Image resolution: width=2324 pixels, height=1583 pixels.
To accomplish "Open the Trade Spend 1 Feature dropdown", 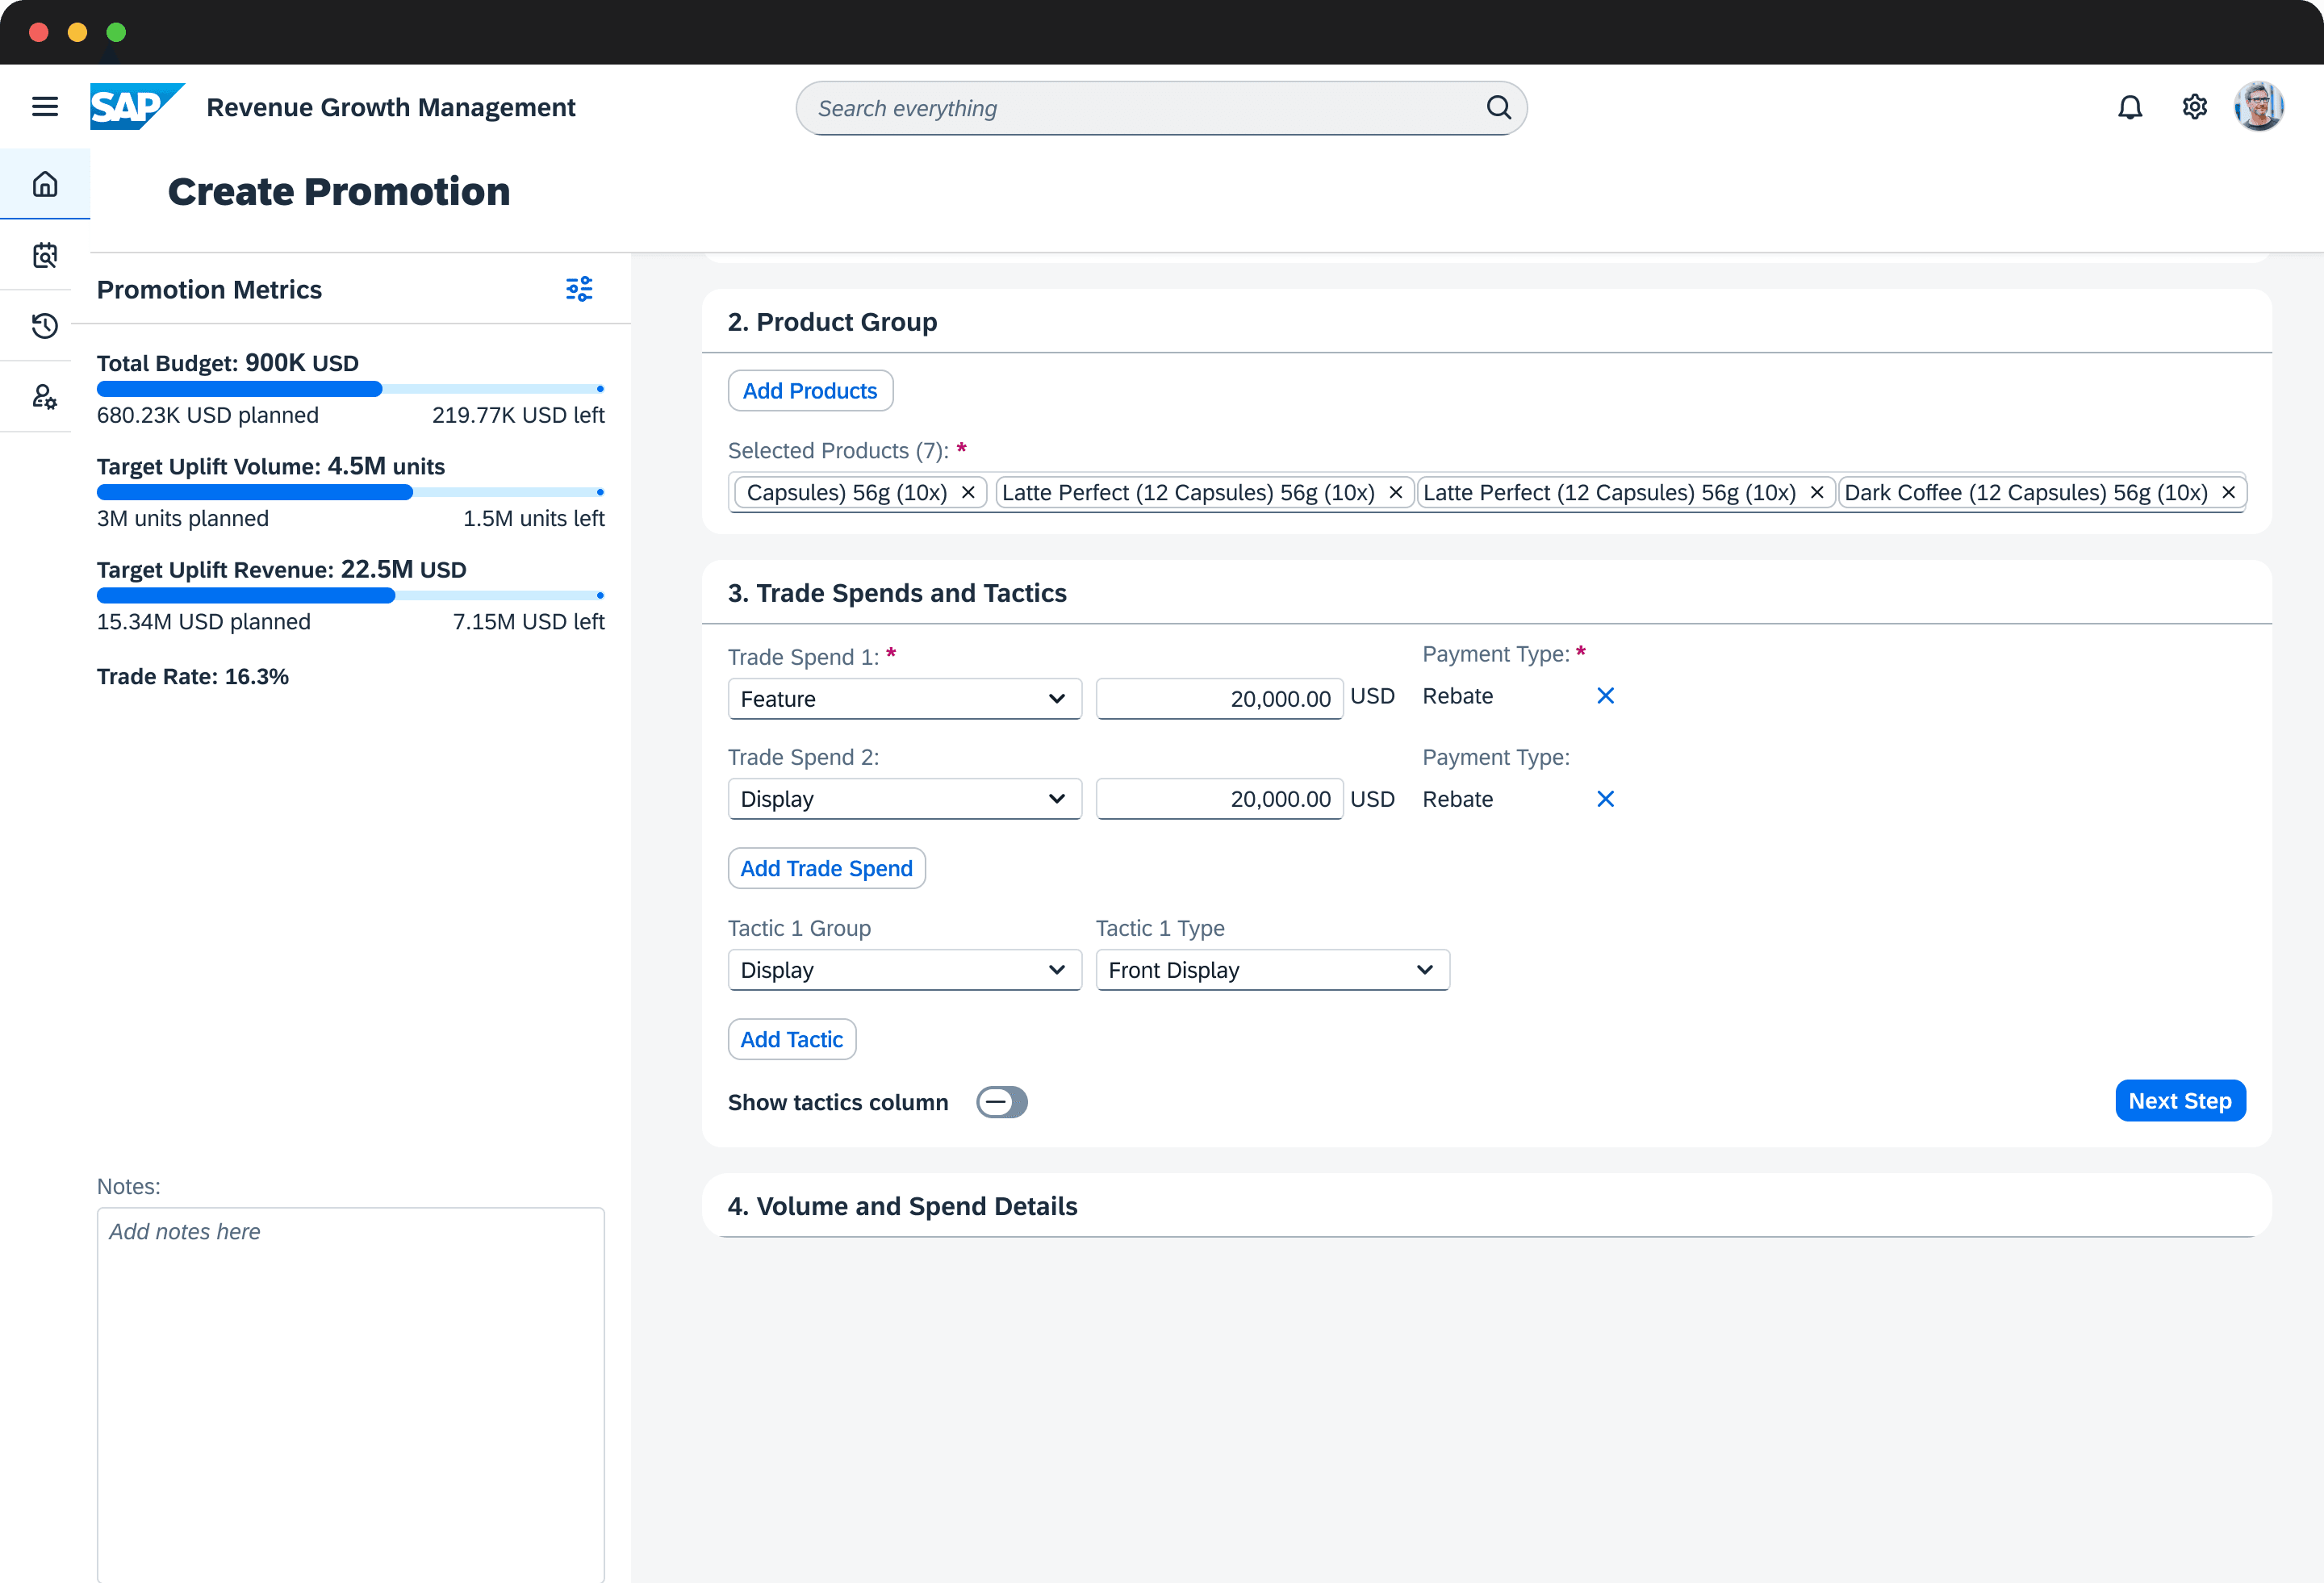I will click(x=904, y=699).
